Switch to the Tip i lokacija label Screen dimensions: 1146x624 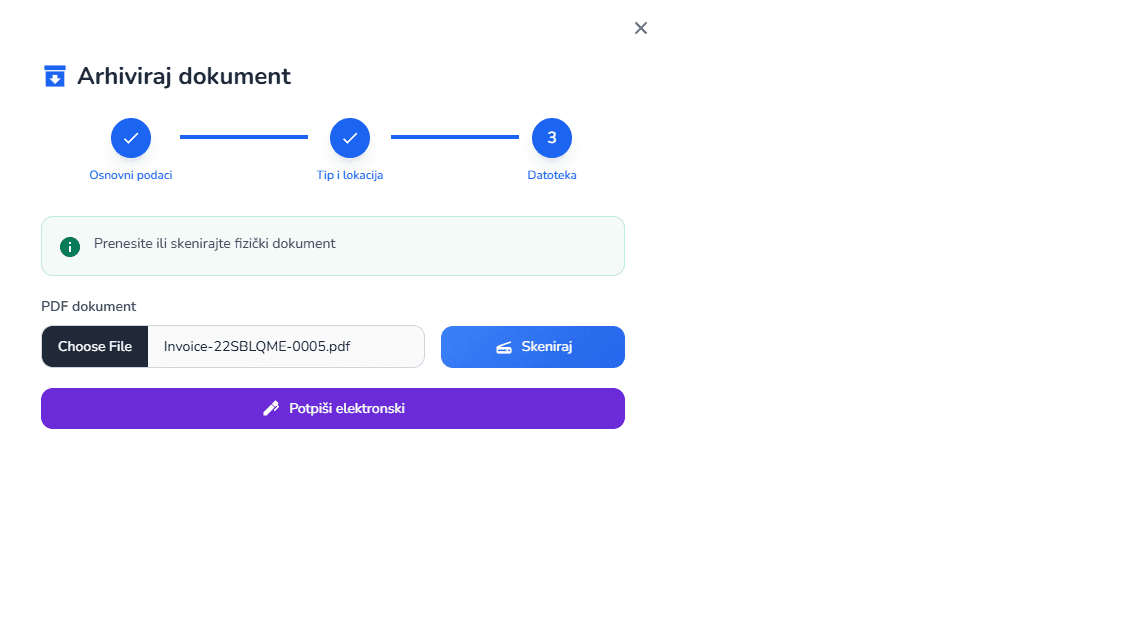350,175
